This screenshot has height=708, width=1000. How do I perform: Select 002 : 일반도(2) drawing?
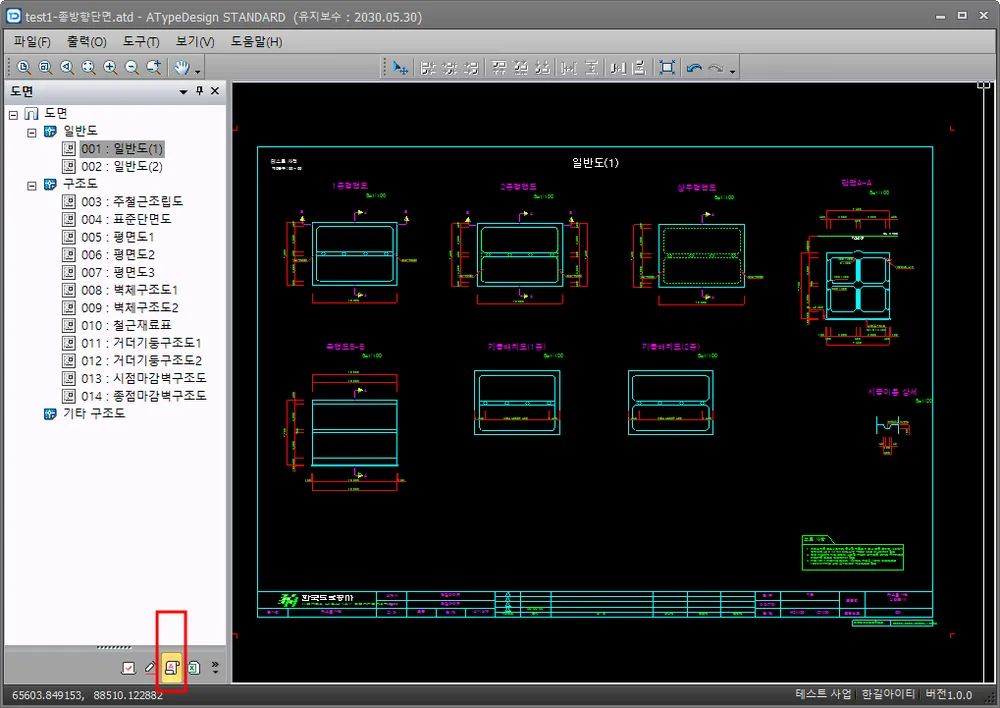click(x=122, y=166)
